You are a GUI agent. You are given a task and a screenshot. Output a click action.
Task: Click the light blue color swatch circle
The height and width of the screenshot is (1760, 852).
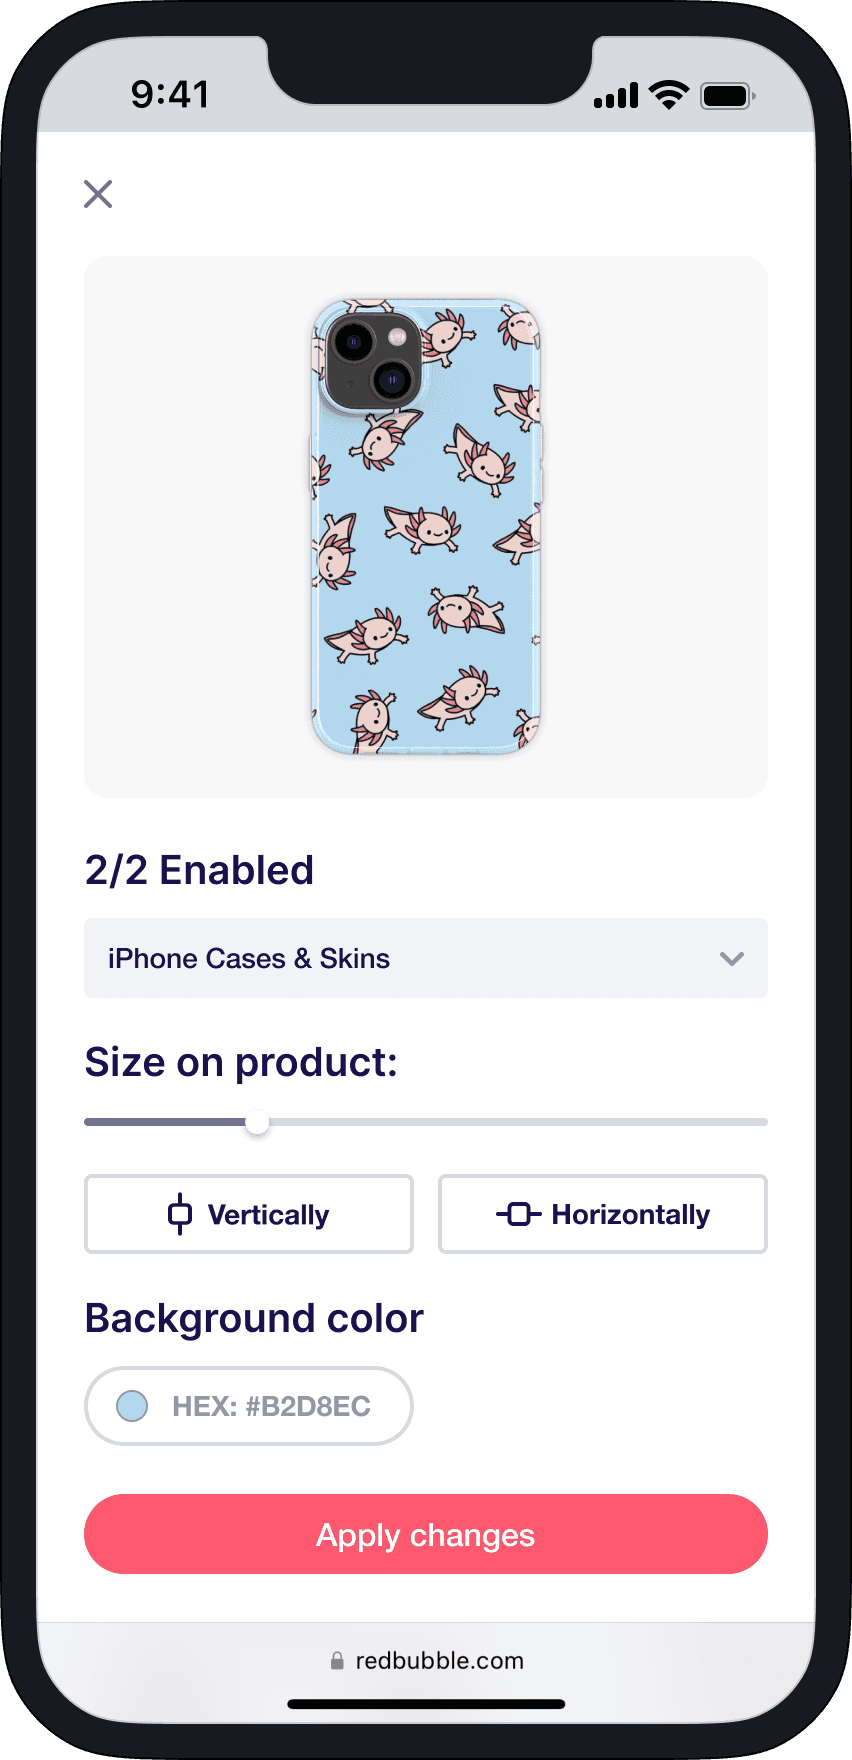pos(132,1406)
